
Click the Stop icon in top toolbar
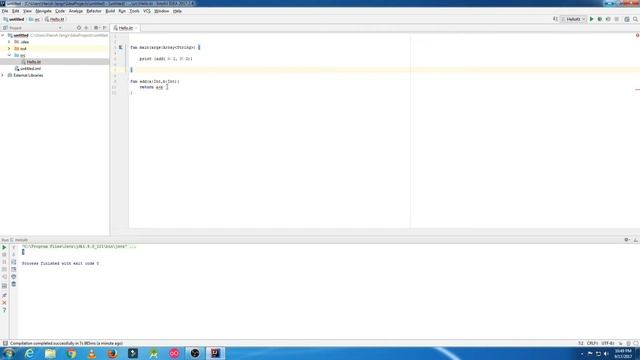617,19
